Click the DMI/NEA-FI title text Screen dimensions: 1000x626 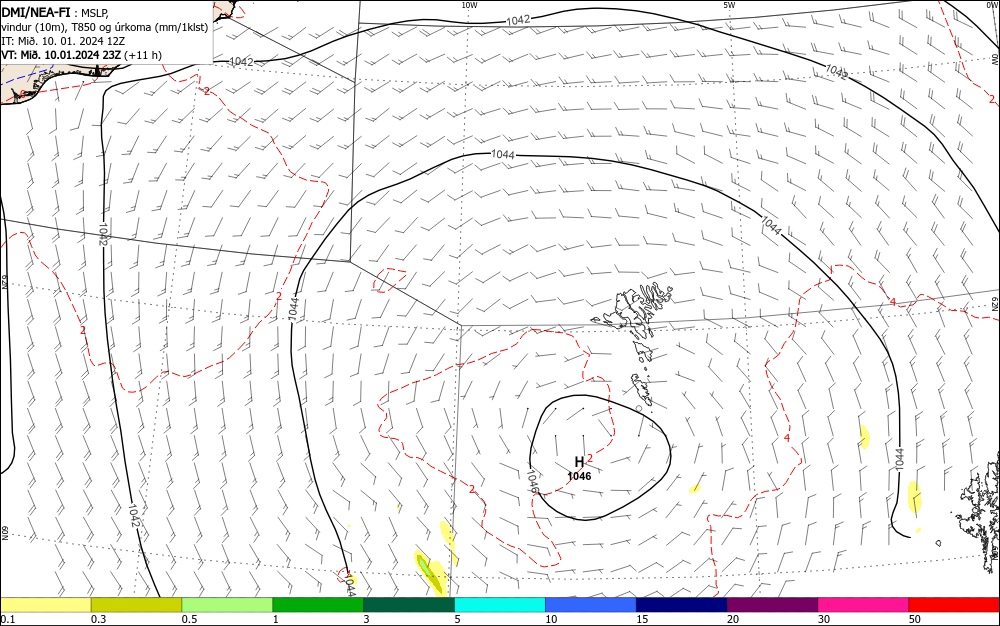(36, 12)
